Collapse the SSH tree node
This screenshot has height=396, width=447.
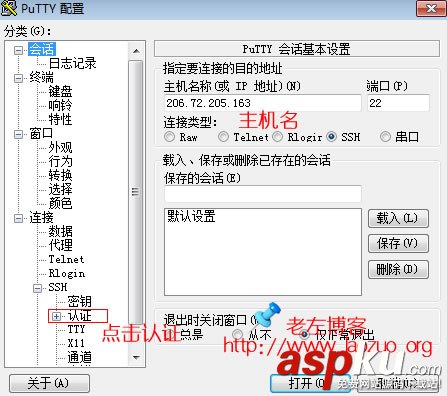click(x=38, y=288)
